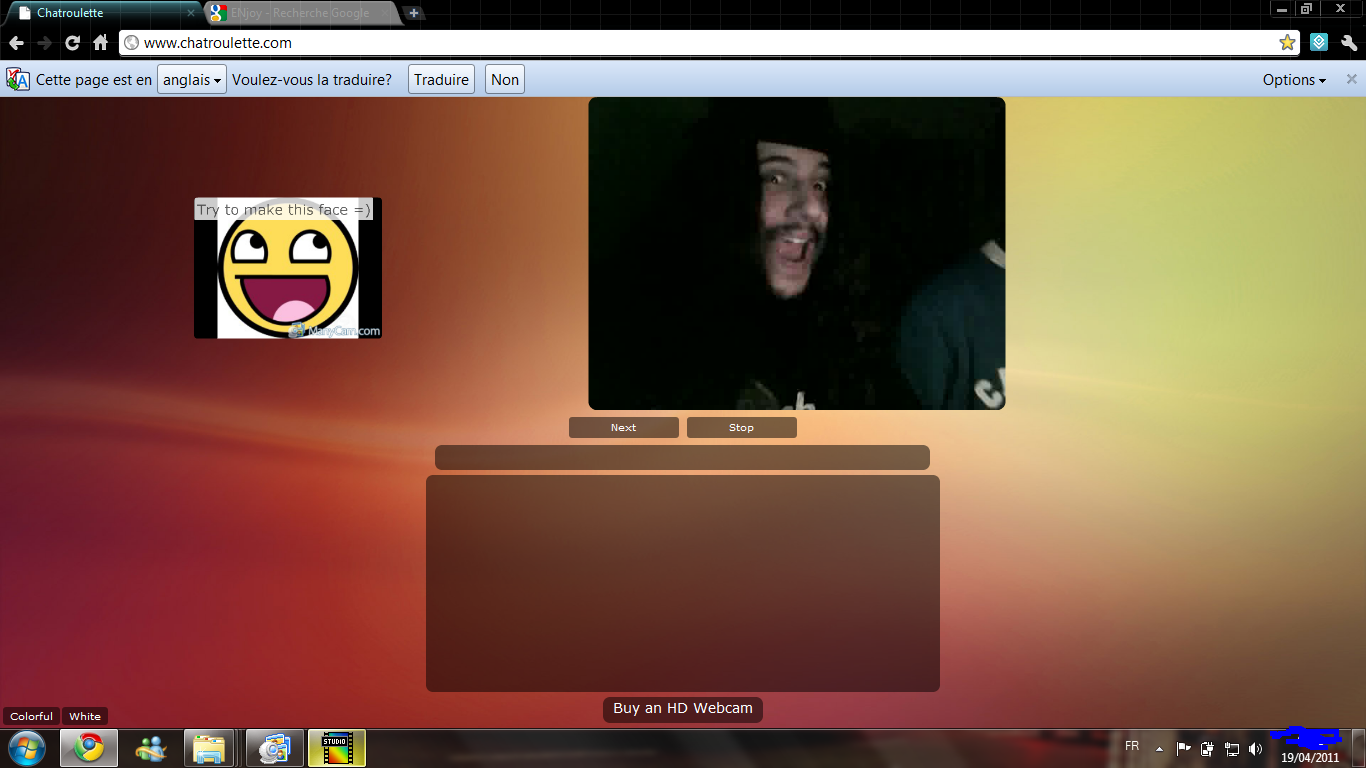Click the Buy an HD Webcam link

(x=683, y=709)
